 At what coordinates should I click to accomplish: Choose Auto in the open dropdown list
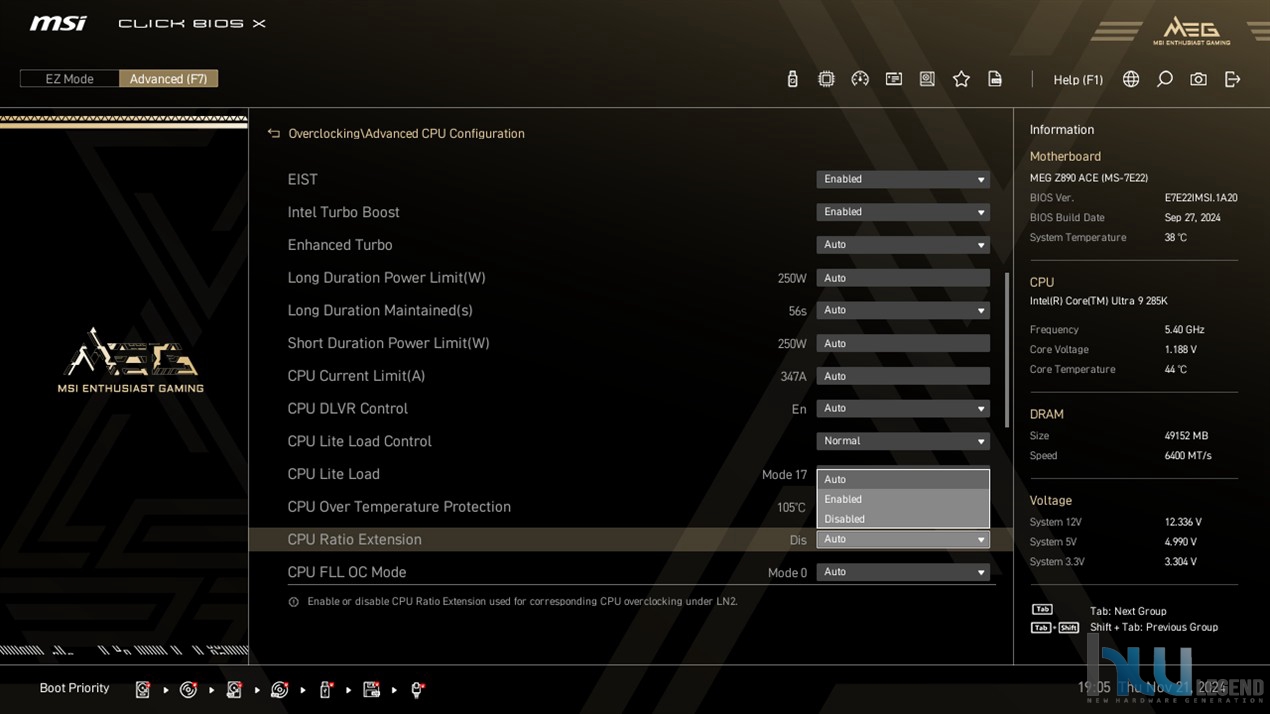coord(903,479)
